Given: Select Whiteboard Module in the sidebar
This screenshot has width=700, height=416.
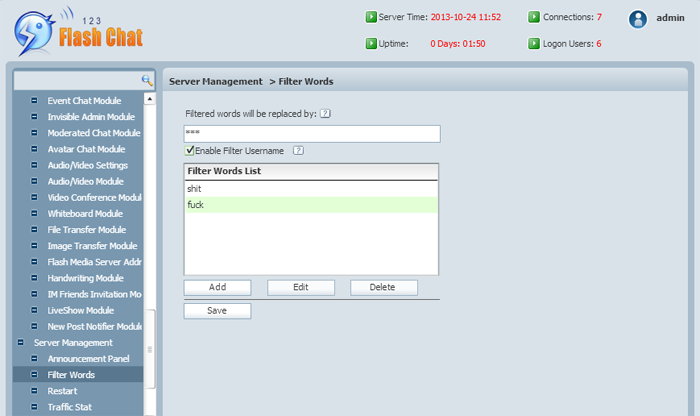Looking at the screenshot, I should 84,213.
